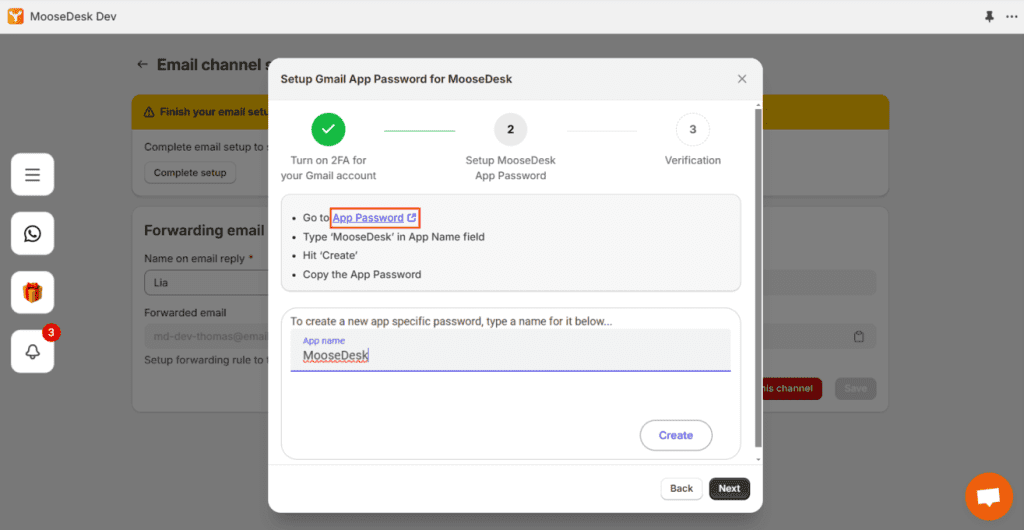Click the warning icon in yellow banner

point(150,112)
